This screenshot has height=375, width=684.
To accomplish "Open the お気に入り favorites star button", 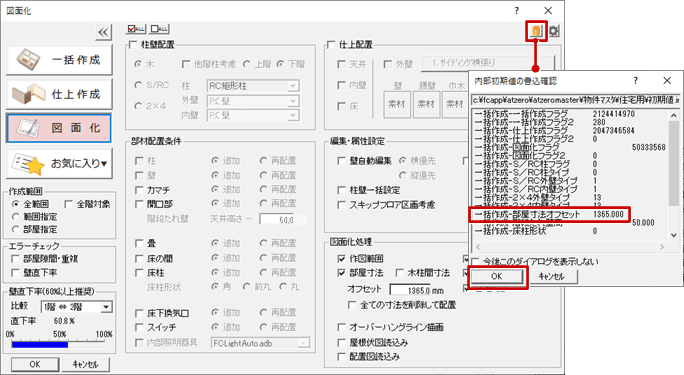I will pyautogui.click(x=59, y=163).
